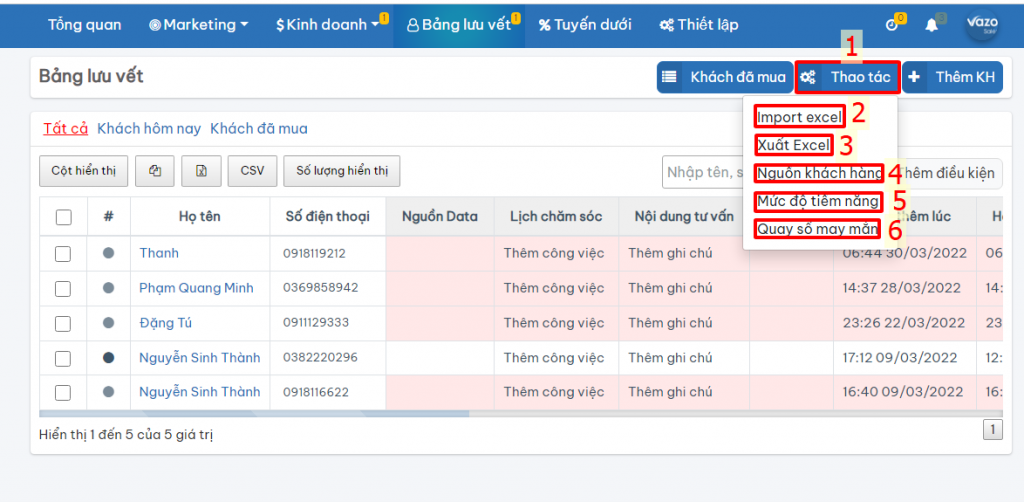Image resolution: width=1024 pixels, height=502 pixels.
Task: Click the Khách đã mua list button
Action: click(725, 77)
